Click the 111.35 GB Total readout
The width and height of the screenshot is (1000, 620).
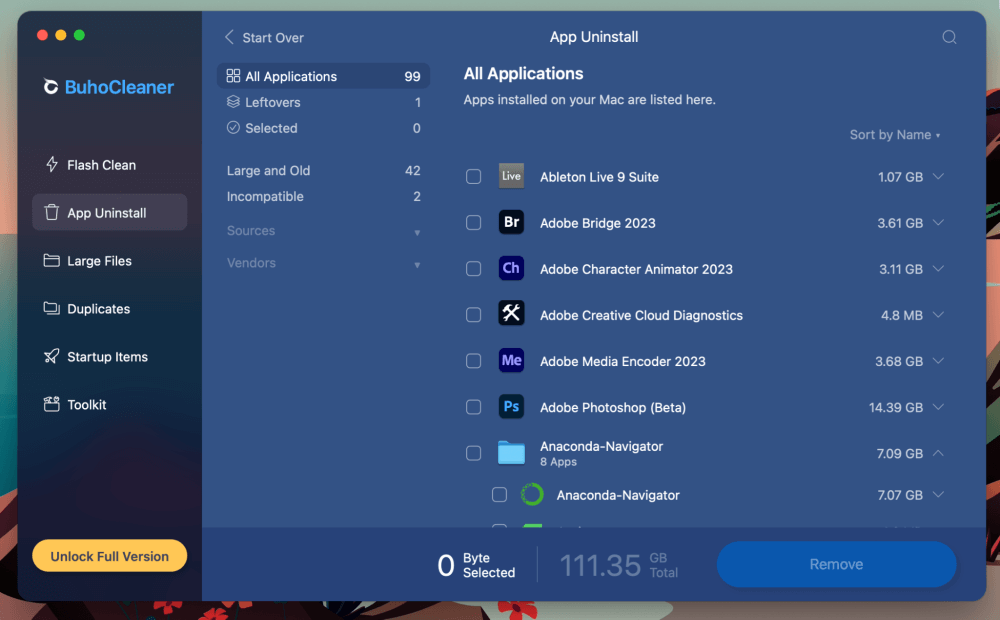[619, 565]
